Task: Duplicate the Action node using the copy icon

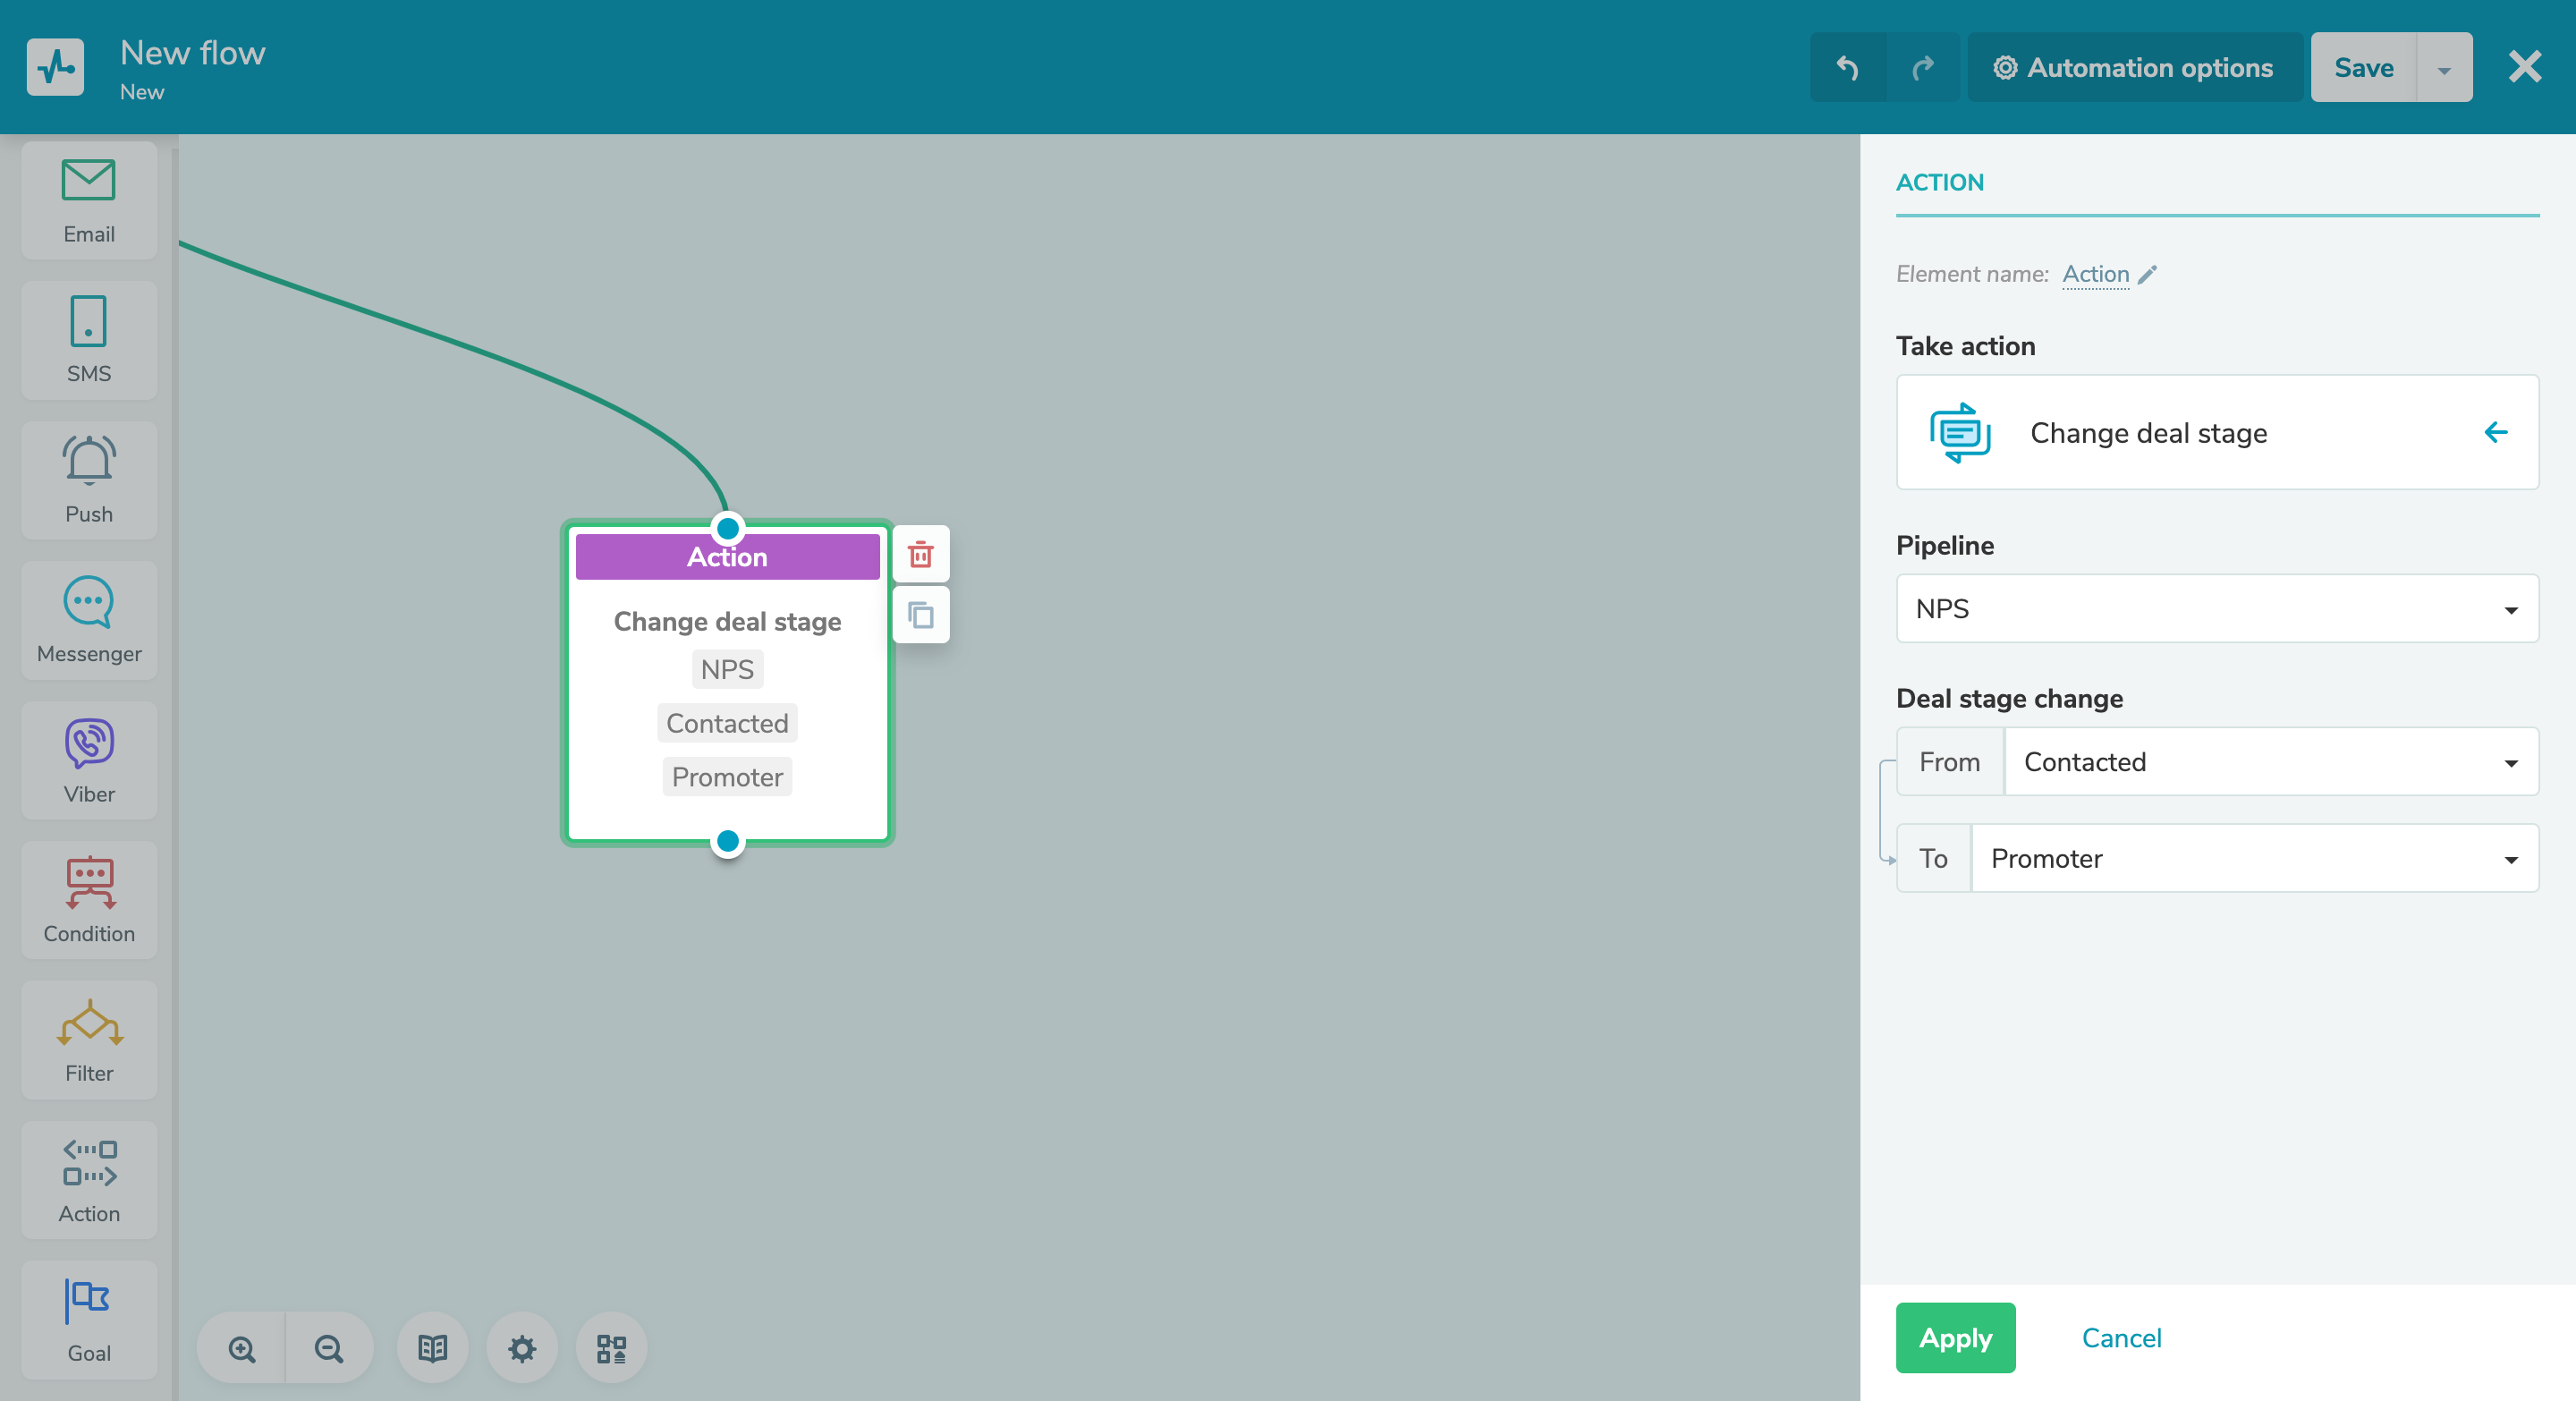Action: [x=920, y=614]
